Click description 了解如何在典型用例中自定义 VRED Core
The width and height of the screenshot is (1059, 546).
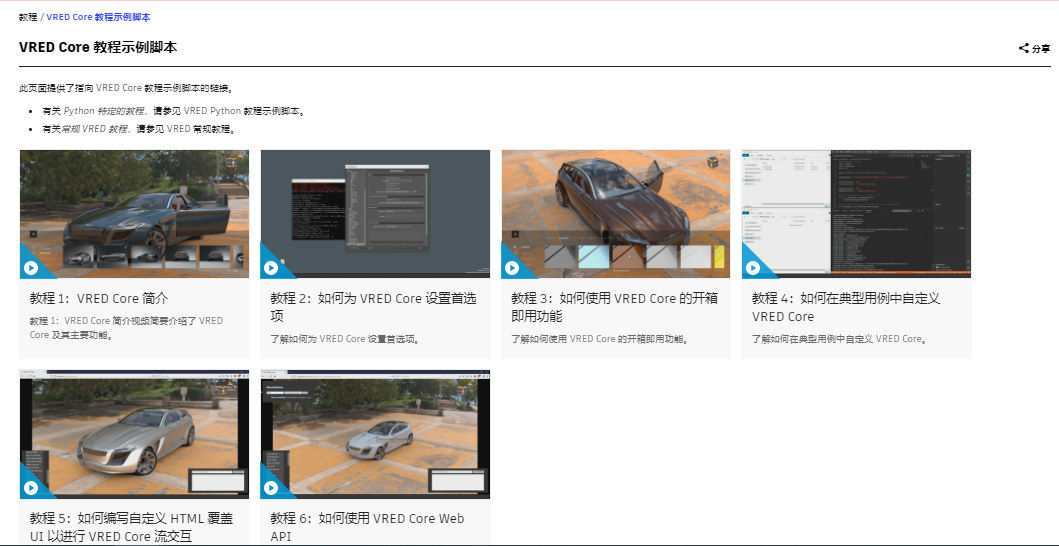coord(840,339)
